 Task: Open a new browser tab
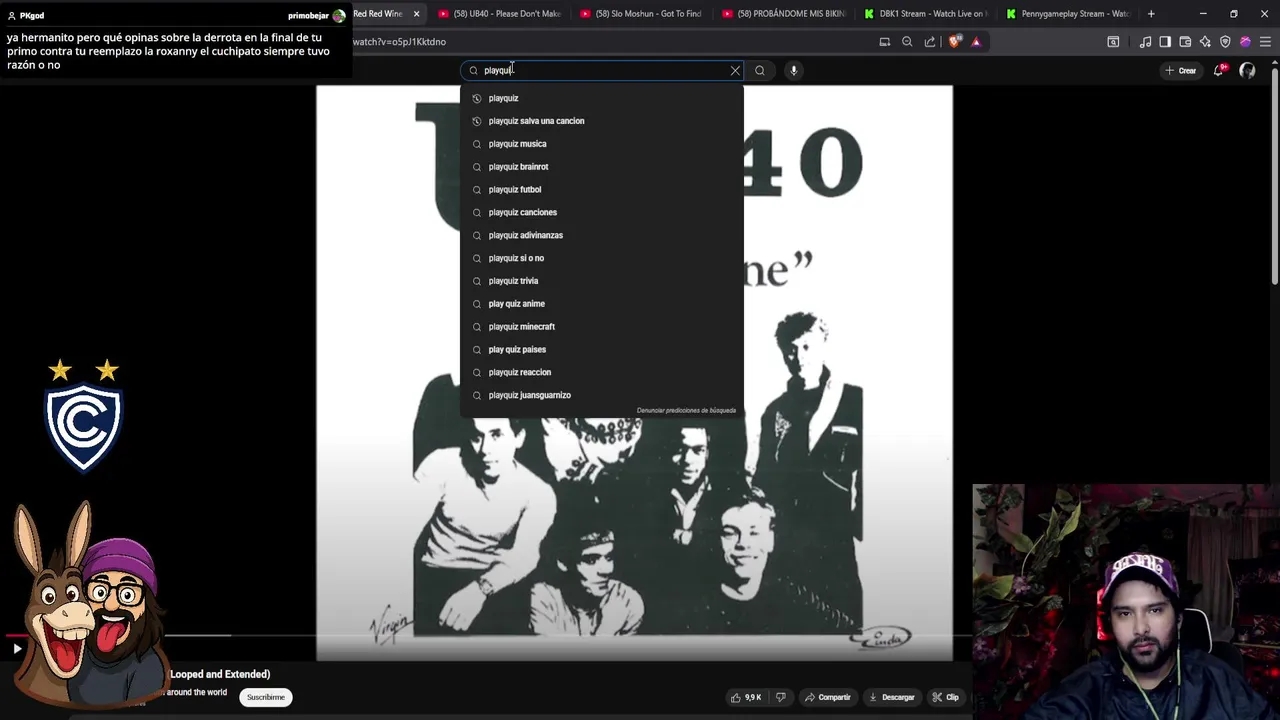pos(1151,14)
